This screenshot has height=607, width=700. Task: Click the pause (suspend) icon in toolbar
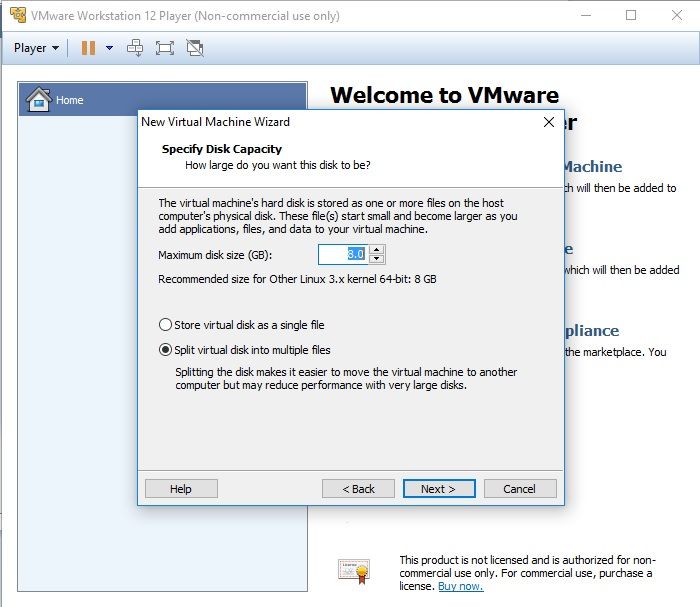tap(88, 48)
